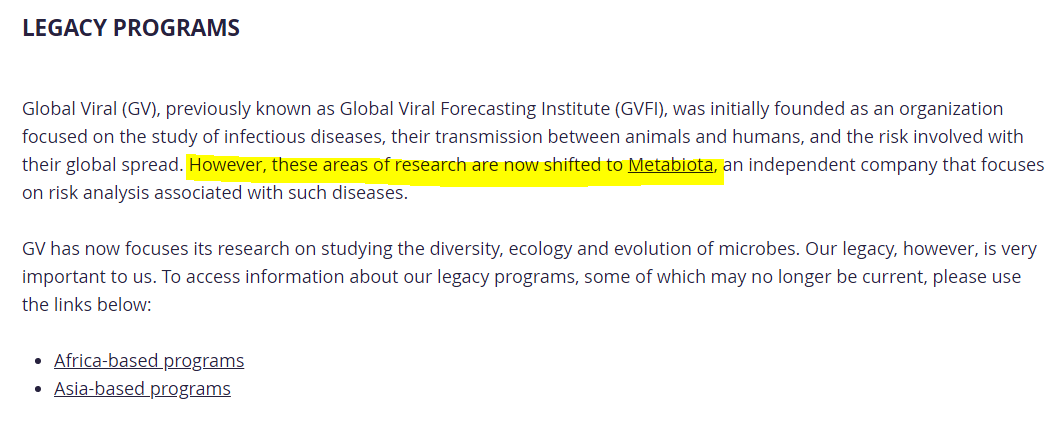Click the highlighted phrase "areas of research"
This screenshot has width=1060, height=442.
(x=391, y=165)
